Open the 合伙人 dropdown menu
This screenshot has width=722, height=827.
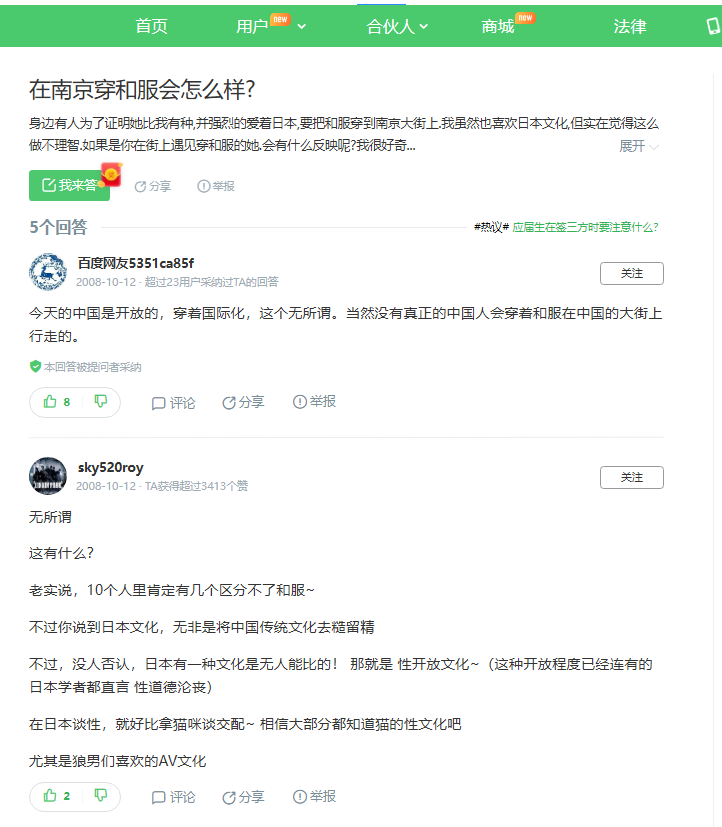[x=397, y=26]
